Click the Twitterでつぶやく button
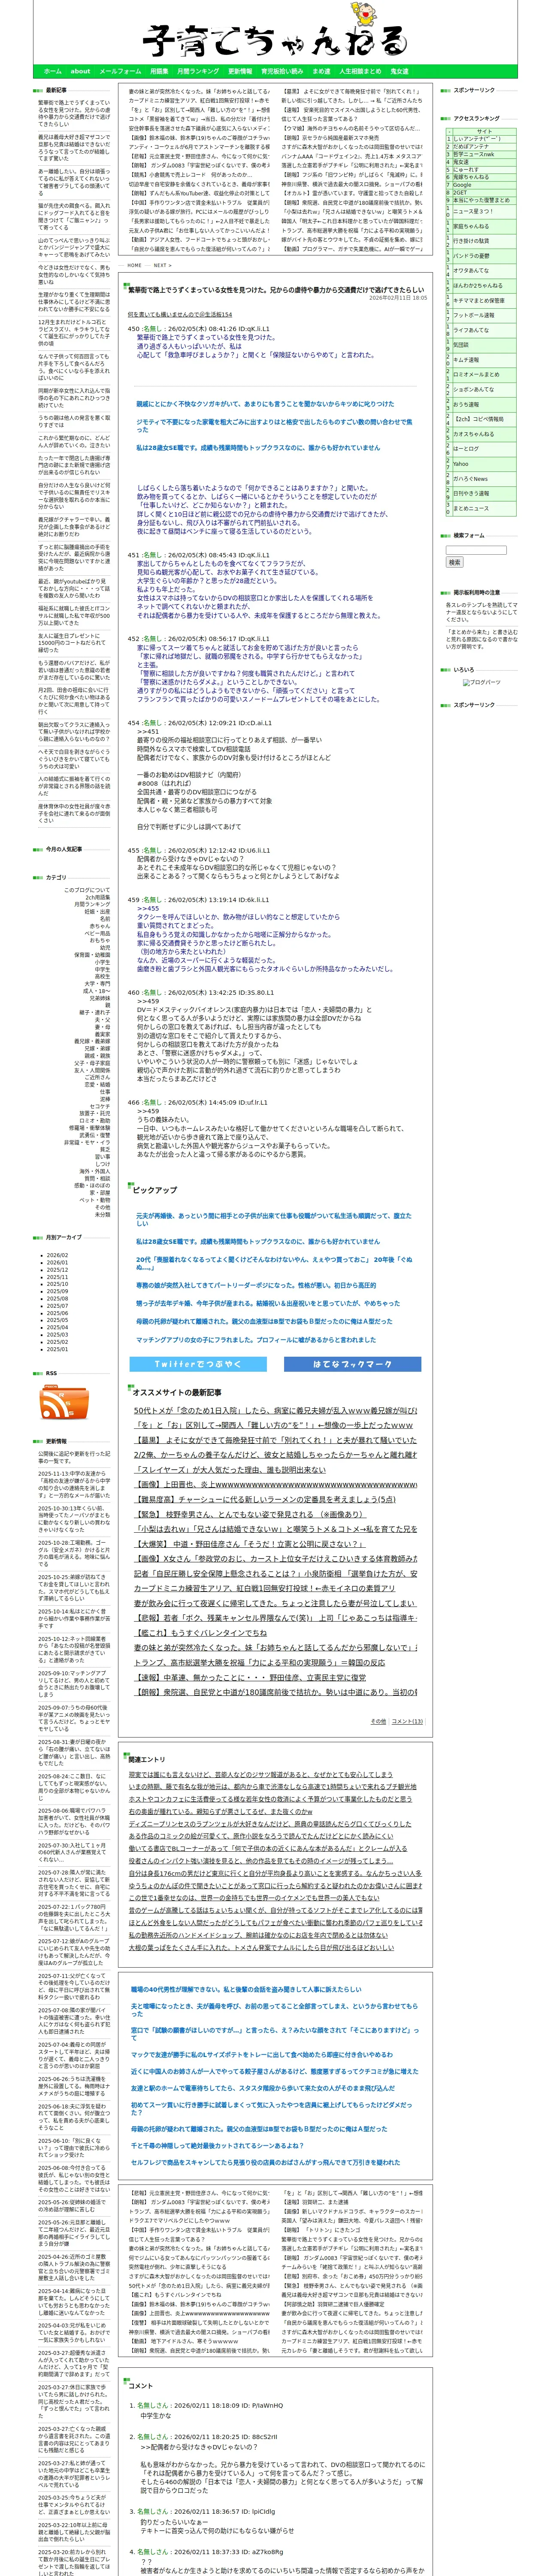This screenshot has width=551, height=2576. (x=197, y=1364)
